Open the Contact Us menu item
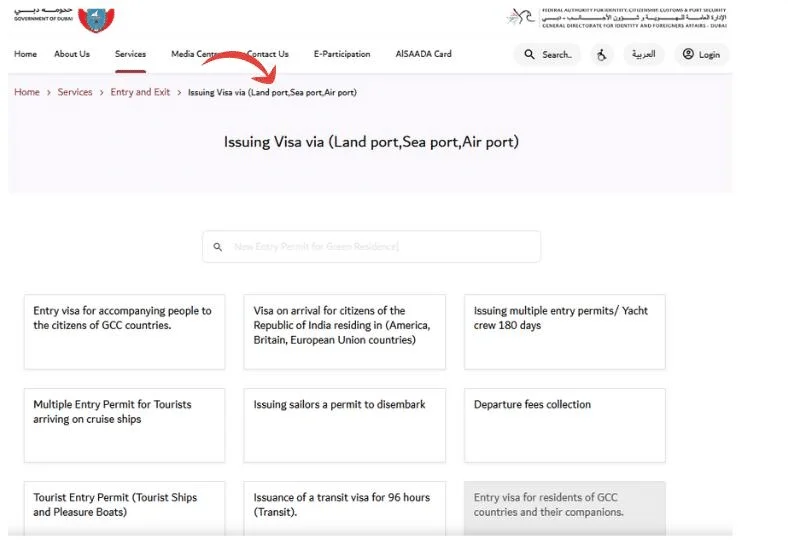 click(x=268, y=54)
